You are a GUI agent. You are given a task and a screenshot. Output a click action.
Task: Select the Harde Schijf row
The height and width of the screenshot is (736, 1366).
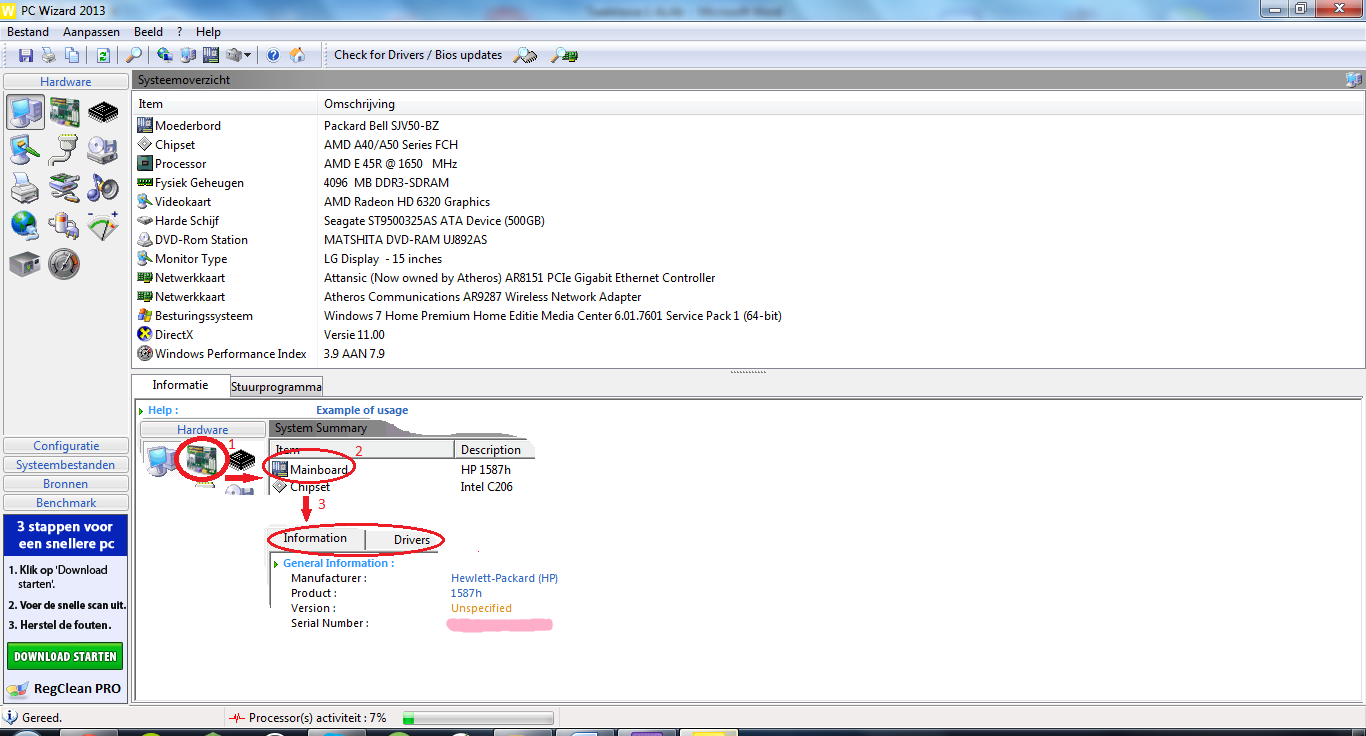click(748, 221)
